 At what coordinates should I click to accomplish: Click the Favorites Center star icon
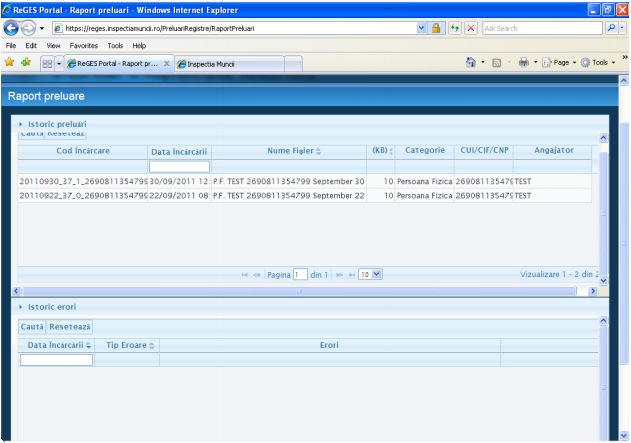point(10,62)
